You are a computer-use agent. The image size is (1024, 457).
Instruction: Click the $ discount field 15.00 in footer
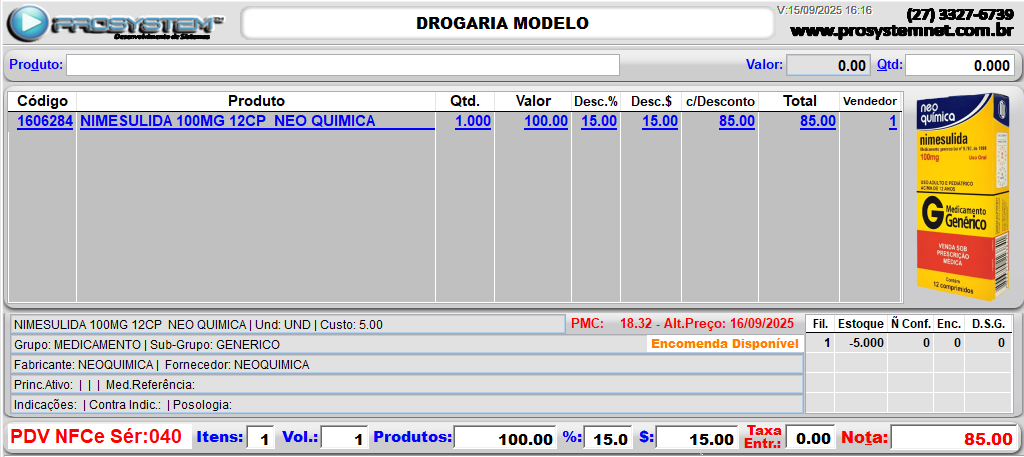pos(698,438)
